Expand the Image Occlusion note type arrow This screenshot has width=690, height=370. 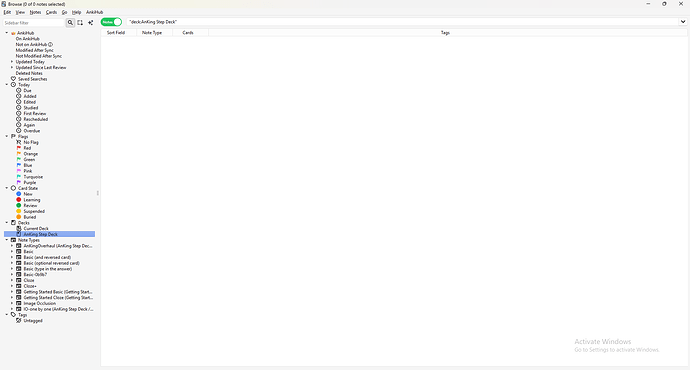12,303
